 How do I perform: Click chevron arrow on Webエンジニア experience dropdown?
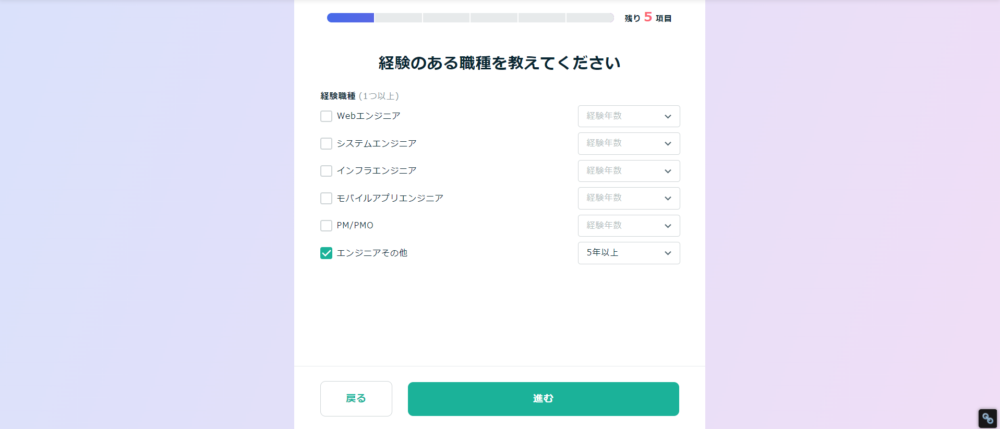pos(668,117)
